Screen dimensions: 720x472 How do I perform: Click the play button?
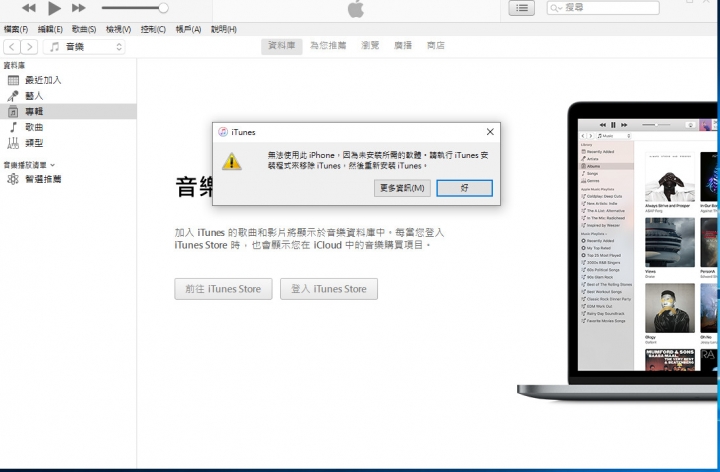point(54,8)
